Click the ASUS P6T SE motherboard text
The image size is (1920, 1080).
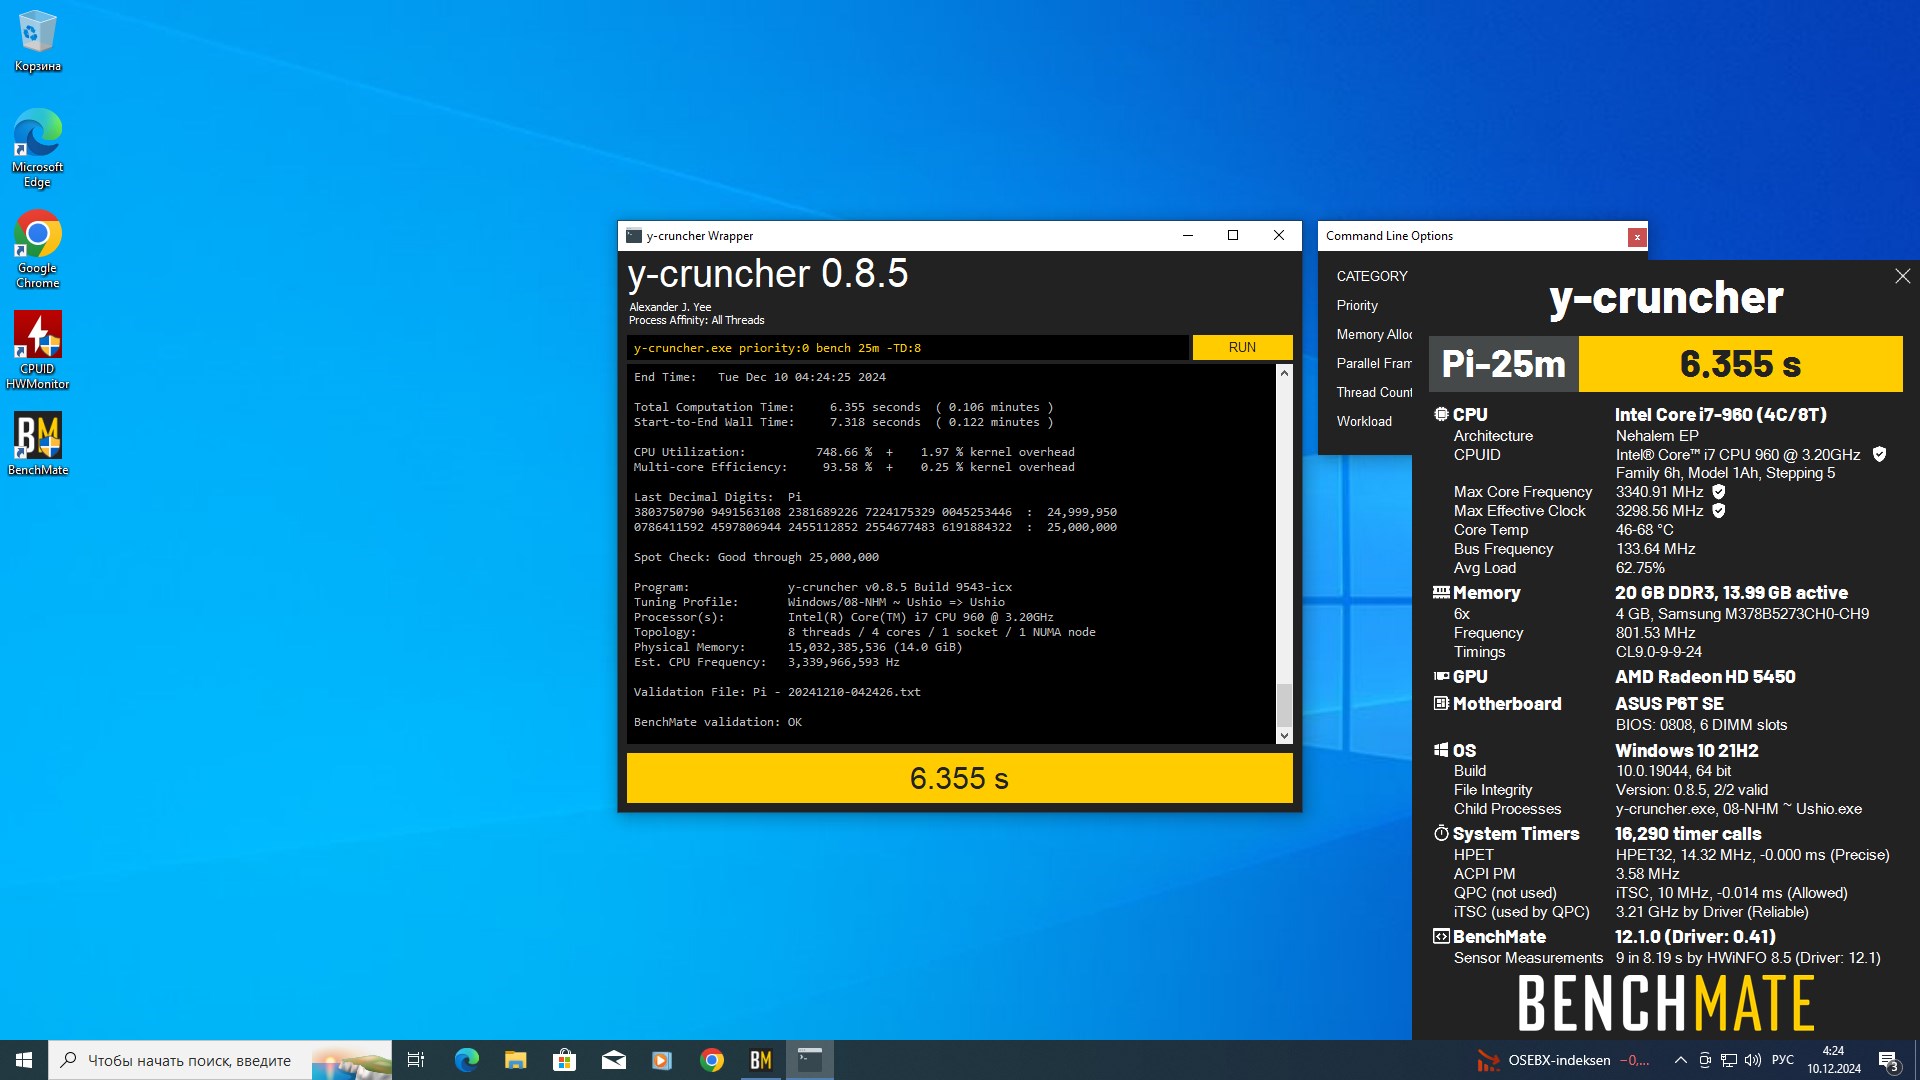(1669, 704)
